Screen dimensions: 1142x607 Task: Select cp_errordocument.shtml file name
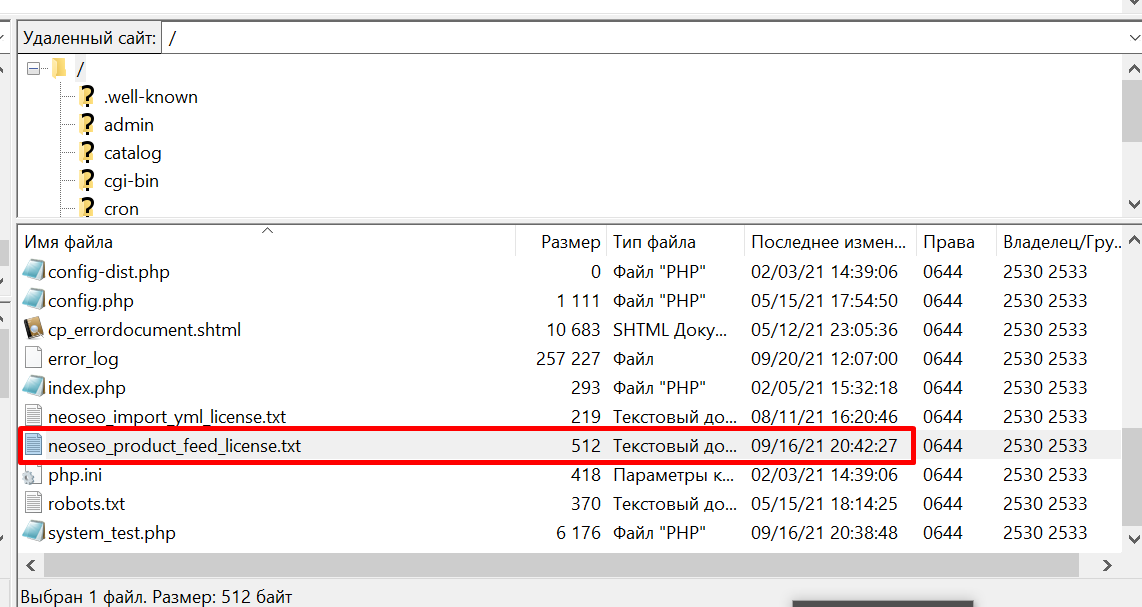144,330
